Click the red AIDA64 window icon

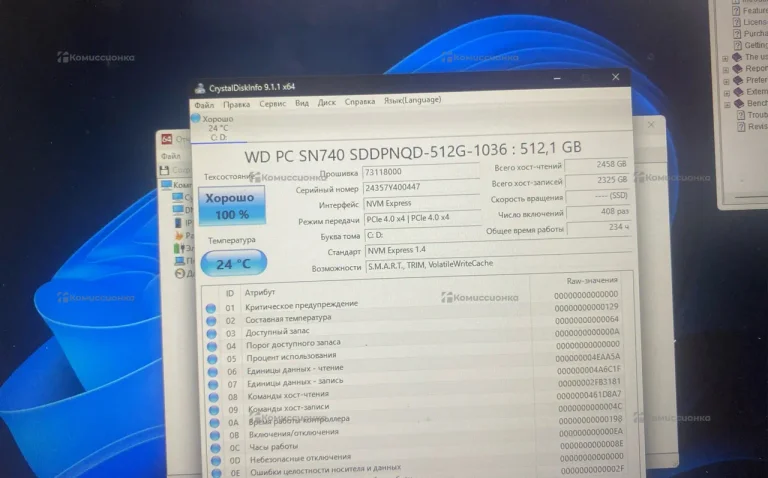pyautogui.click(x=167, y=139)
